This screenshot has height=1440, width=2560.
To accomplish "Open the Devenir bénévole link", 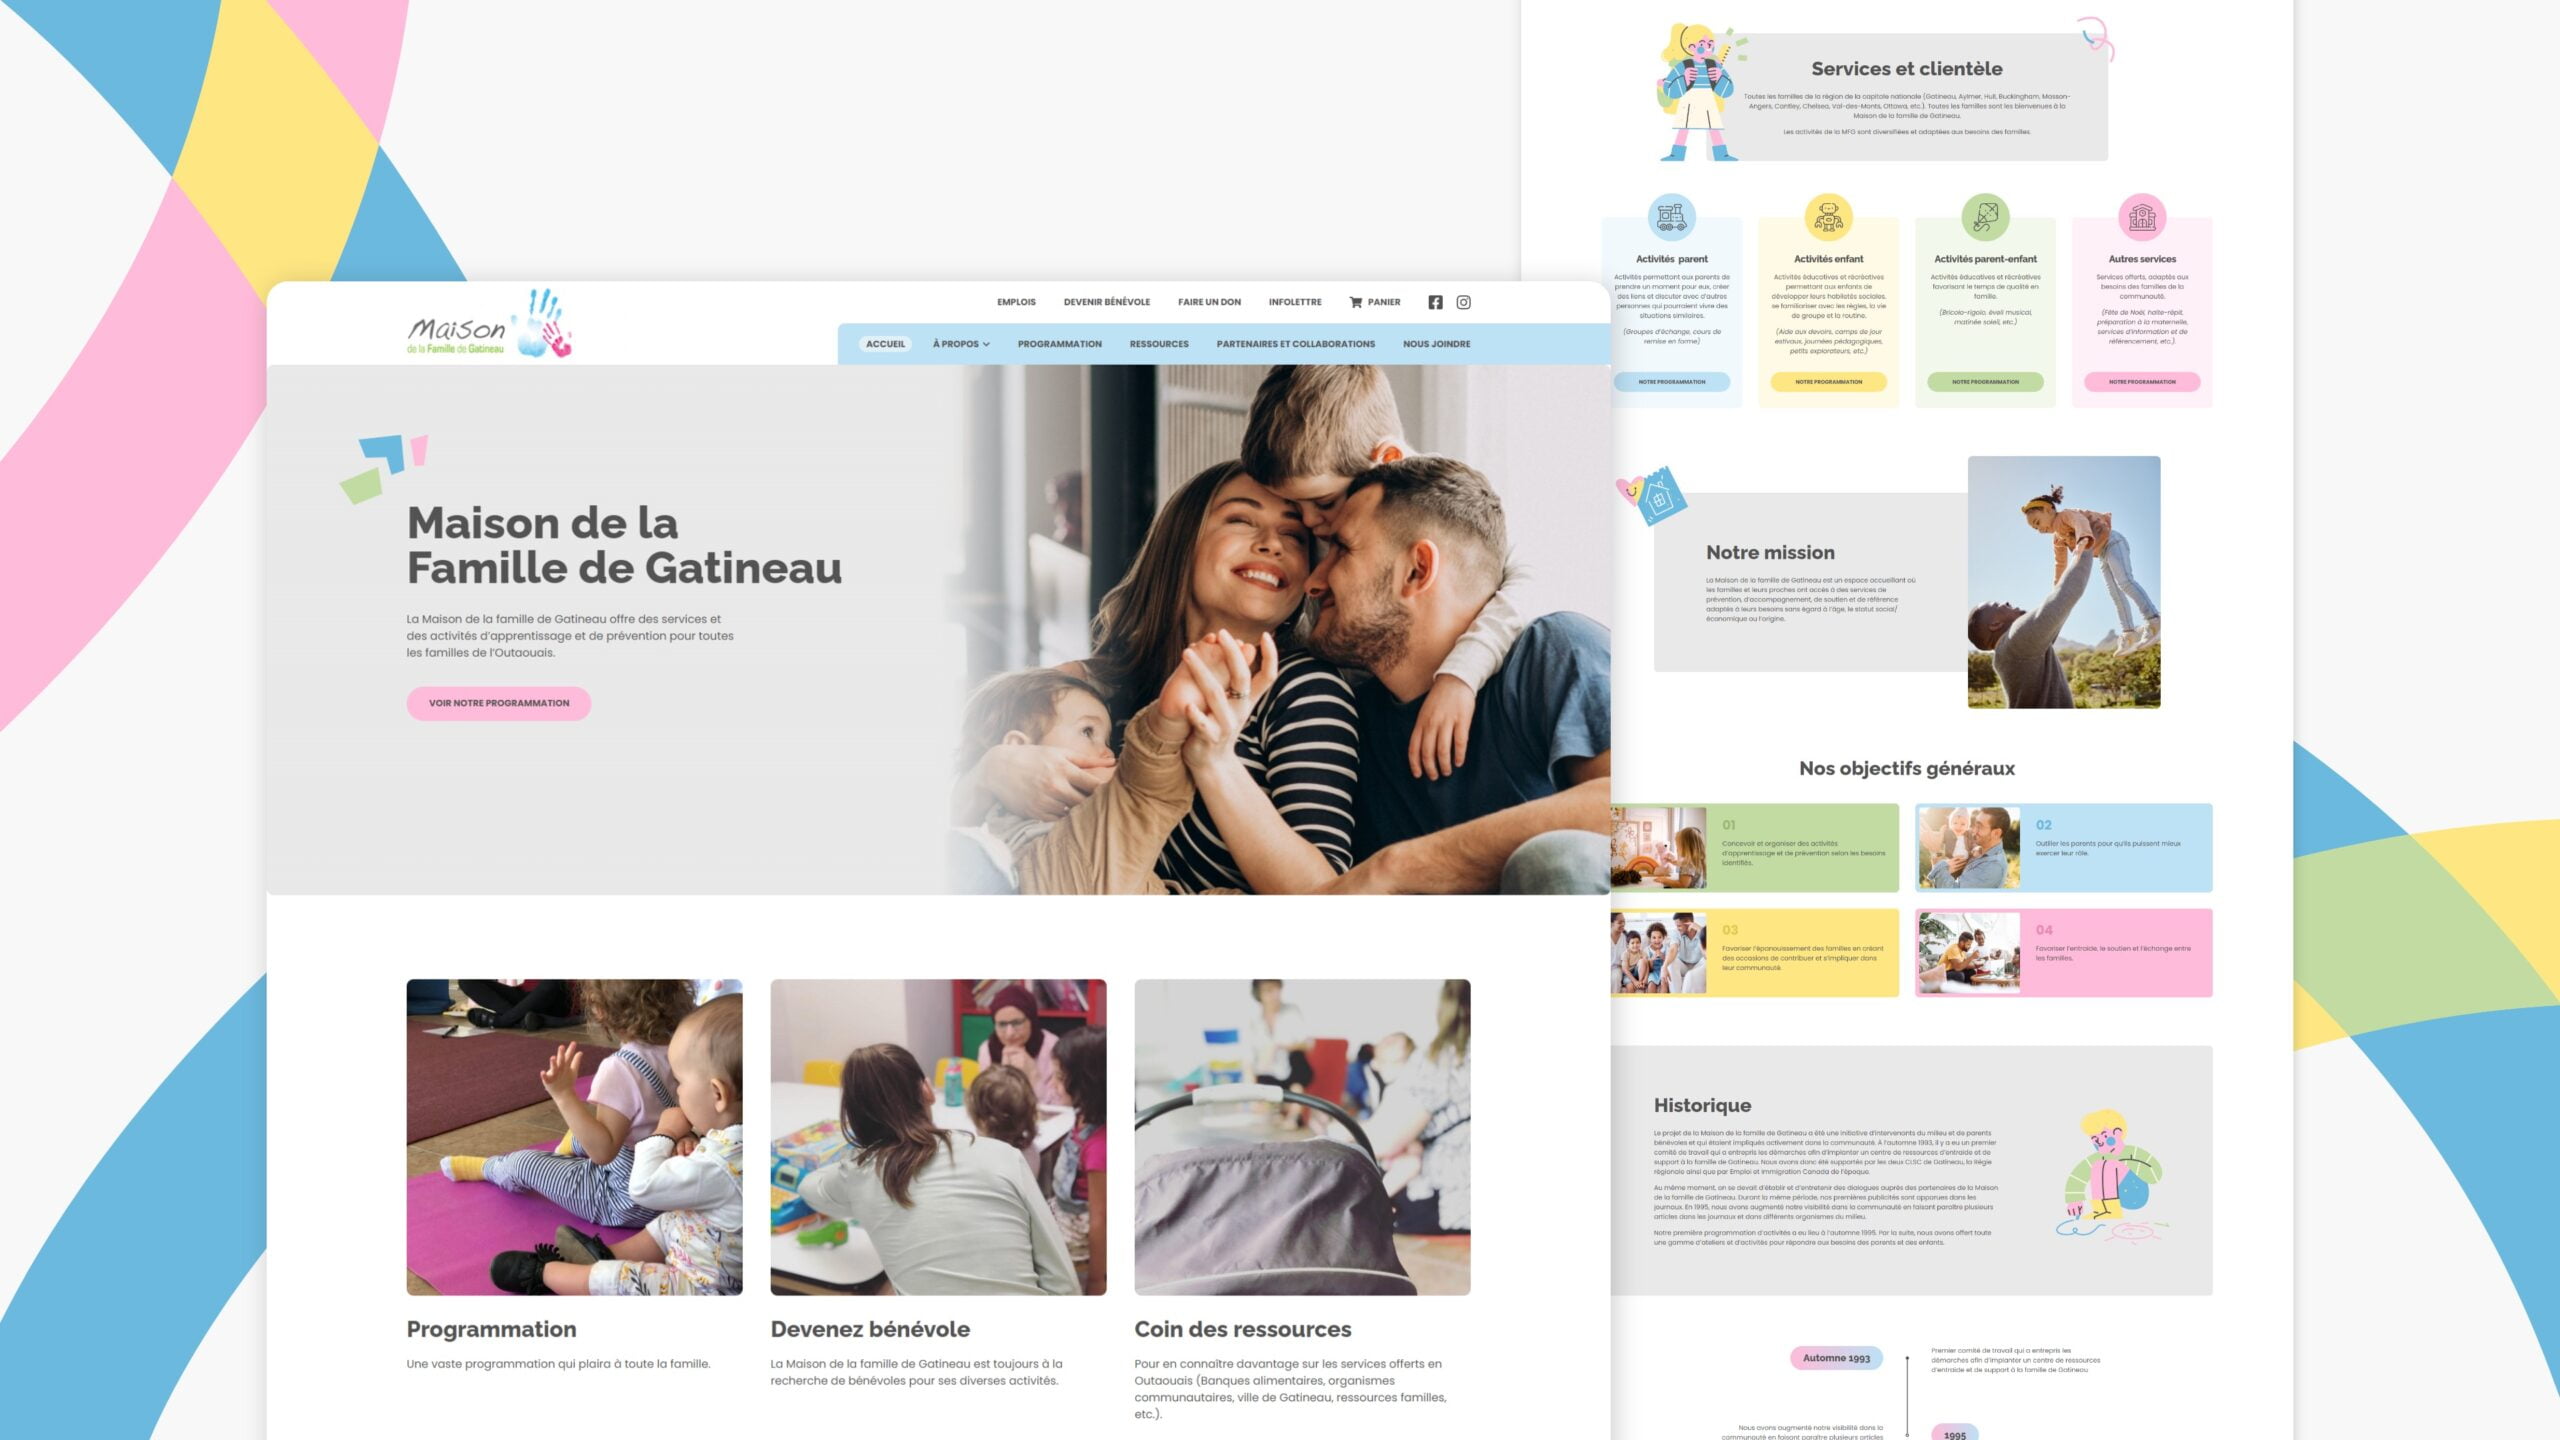I will pos(1106,302).
